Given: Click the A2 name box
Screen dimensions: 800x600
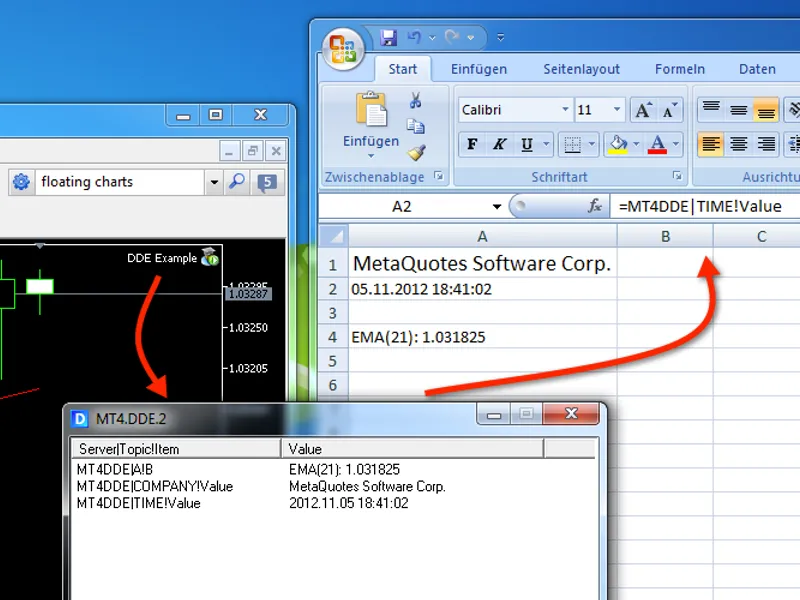Looking at the screenshot, I should [402, 207].
